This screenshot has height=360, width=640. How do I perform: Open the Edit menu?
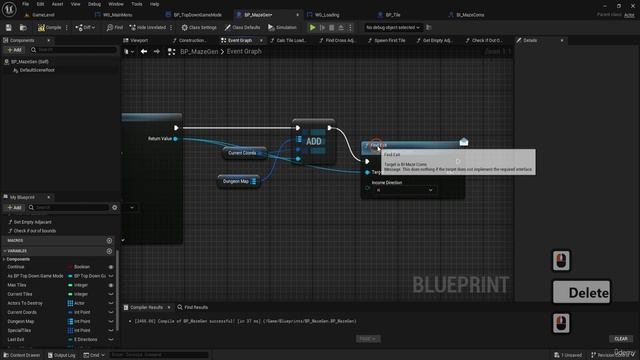pyautogui.click(x=40, y=4)
